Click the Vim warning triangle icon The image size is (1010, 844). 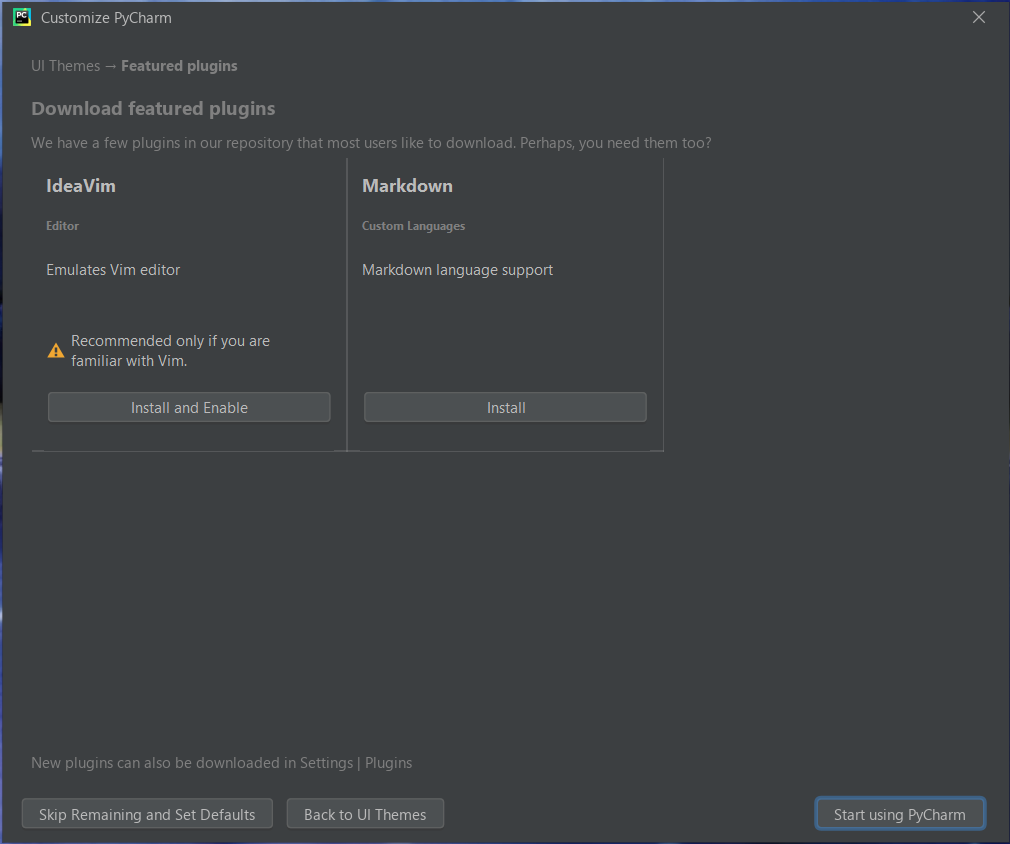(56, 350)
